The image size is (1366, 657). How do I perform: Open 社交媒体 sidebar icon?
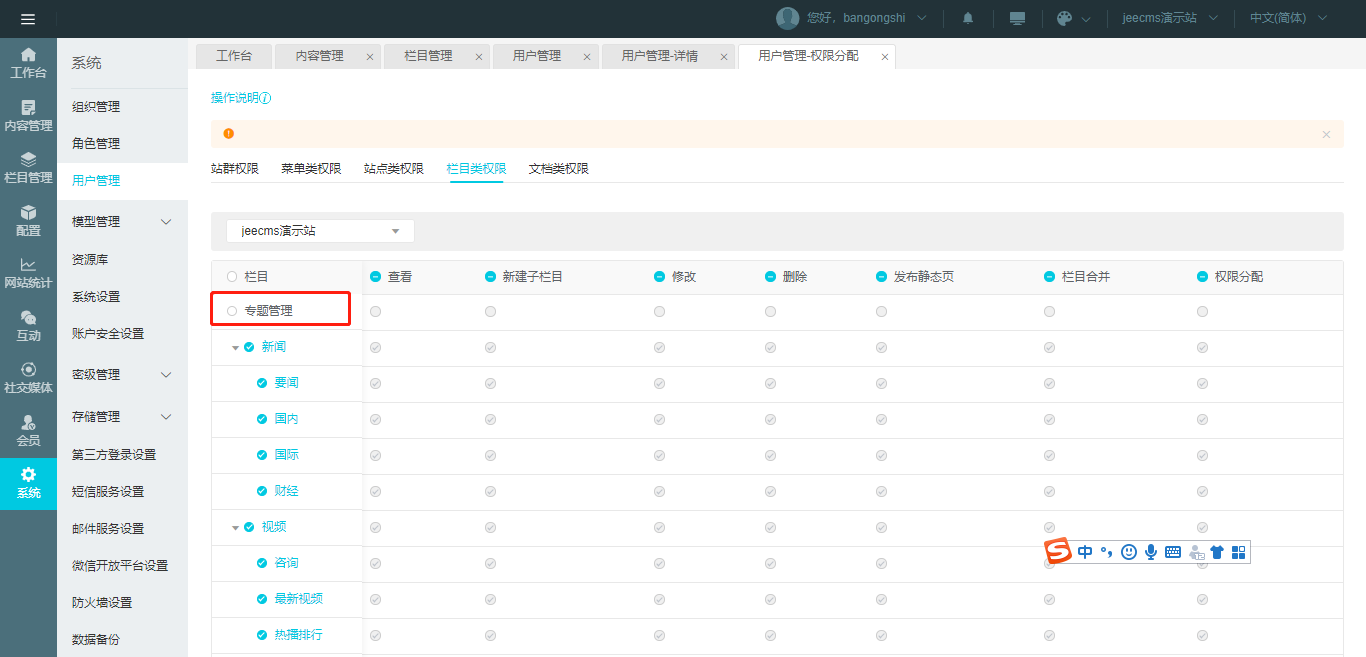pos(28,377)
